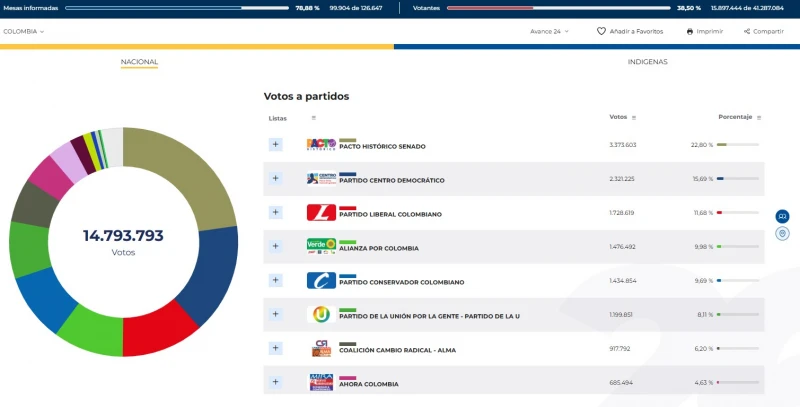The width and height of the screenshot is (800, 407).
Task: Click the Cambio Radical - ALMA coalition logo
Action: [321, 348]
